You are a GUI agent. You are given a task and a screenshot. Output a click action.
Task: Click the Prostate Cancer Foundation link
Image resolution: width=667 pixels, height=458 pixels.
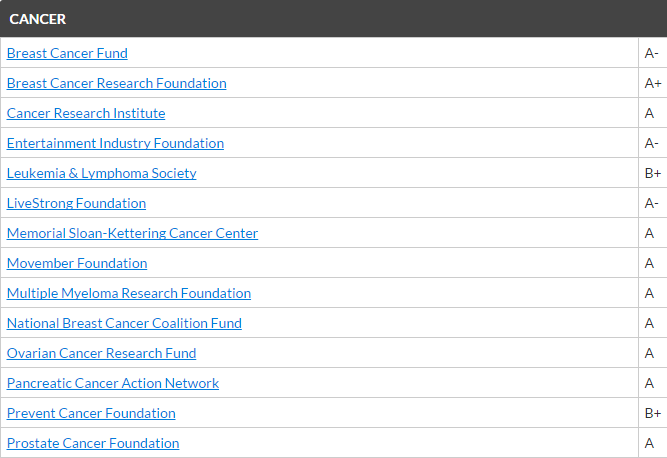[93, 443]
